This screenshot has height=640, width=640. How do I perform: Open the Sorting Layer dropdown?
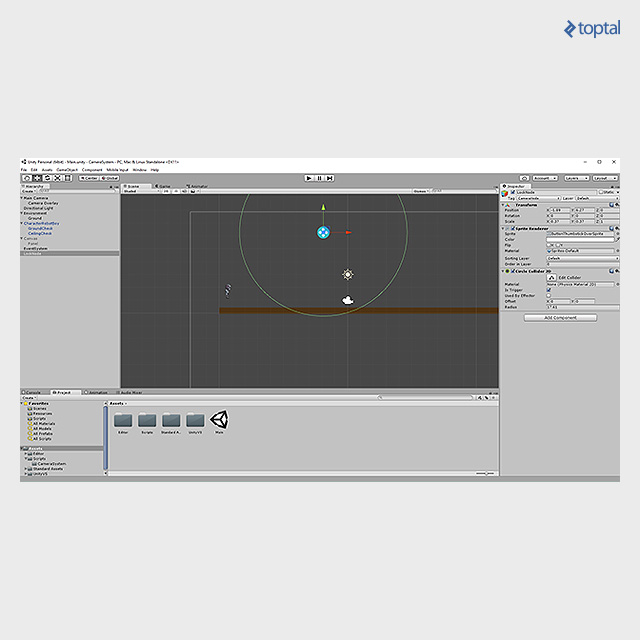tap(581, 258)
